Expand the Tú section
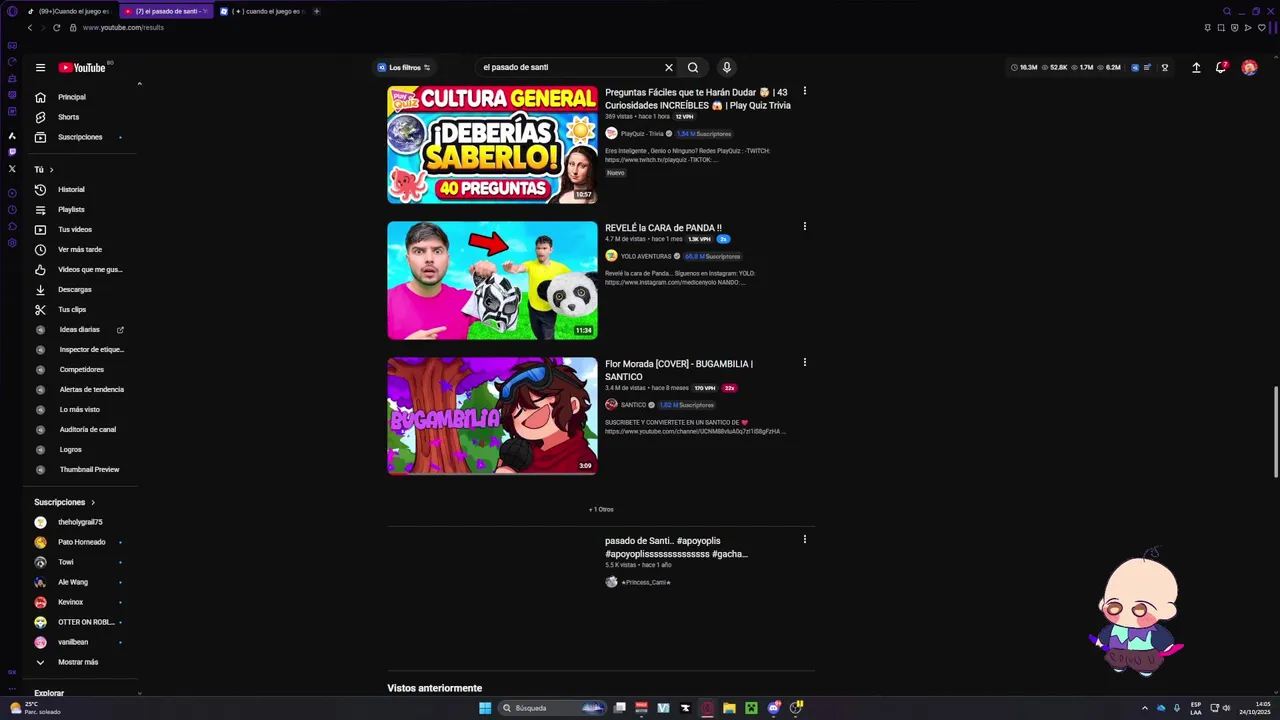Screen dimensions: 1280x720 tap(44, 169)
